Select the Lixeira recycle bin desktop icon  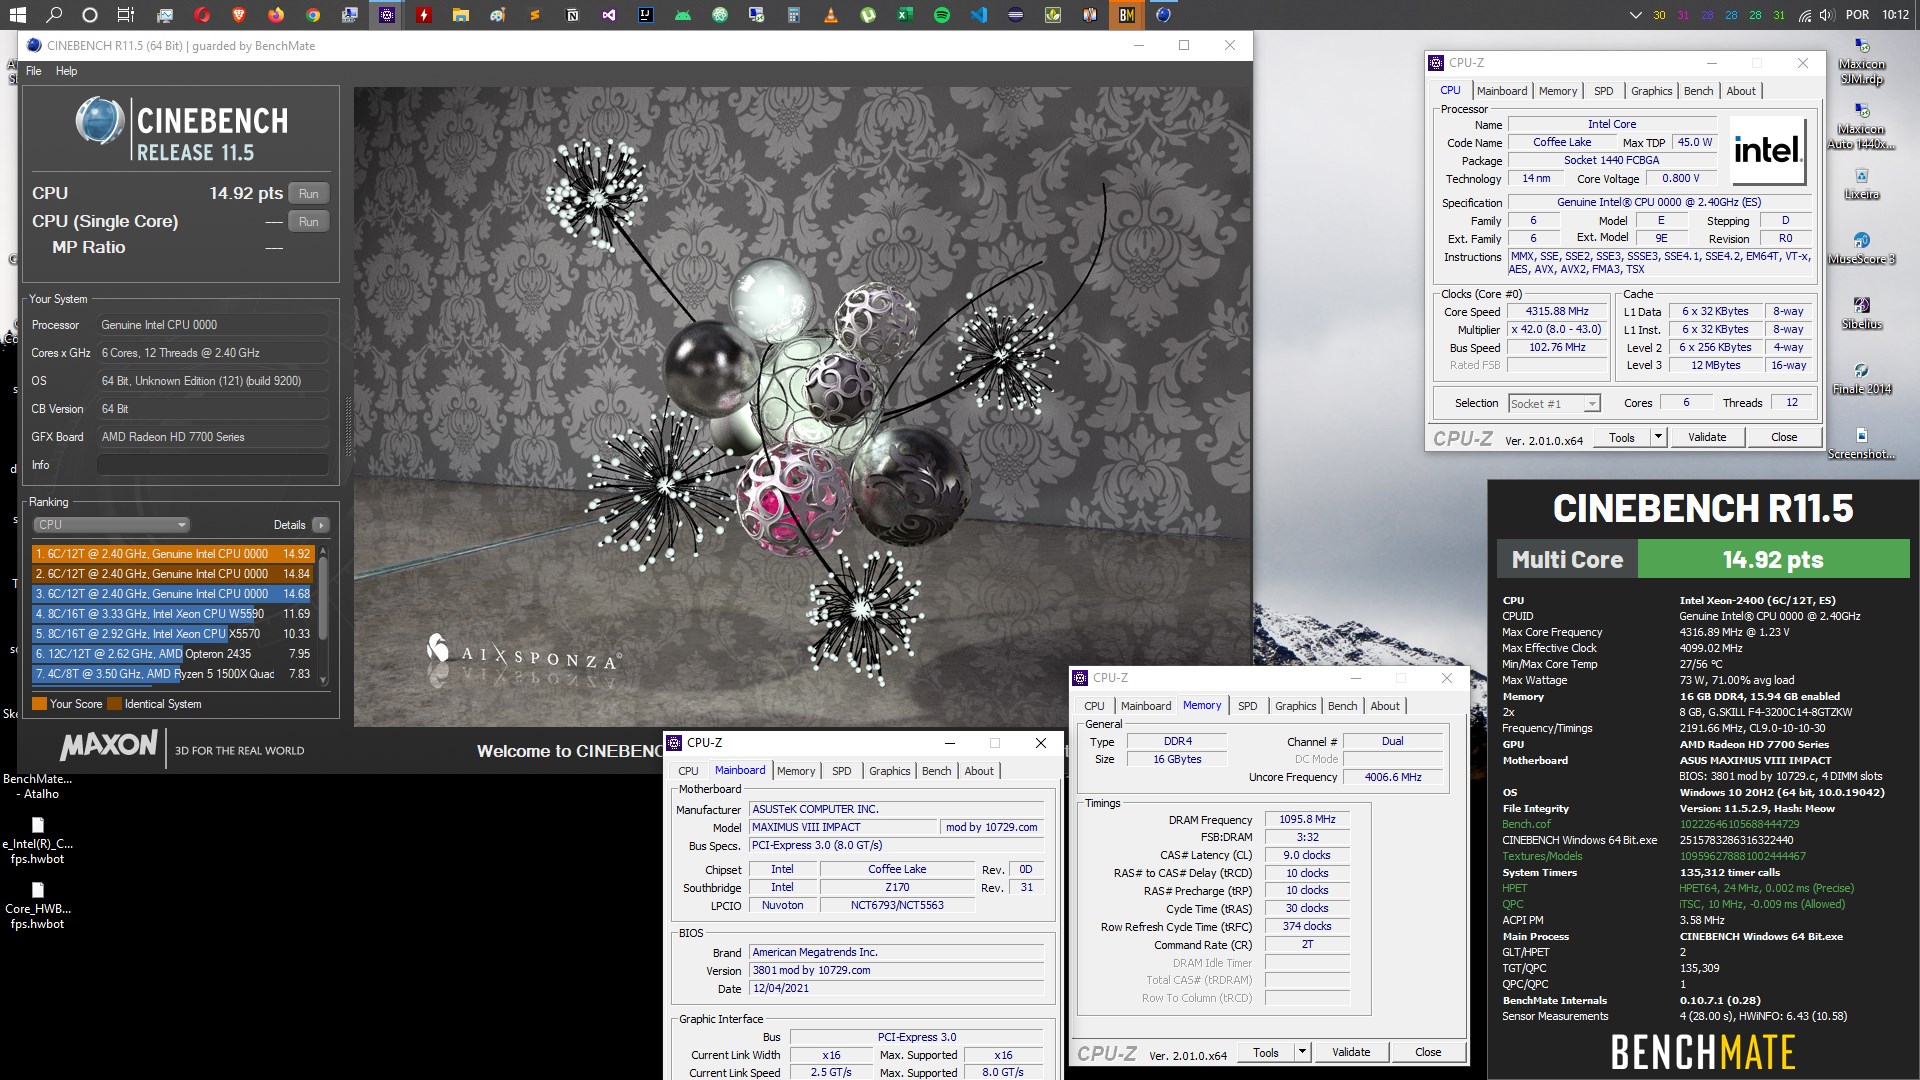(x=1861, y=184)
